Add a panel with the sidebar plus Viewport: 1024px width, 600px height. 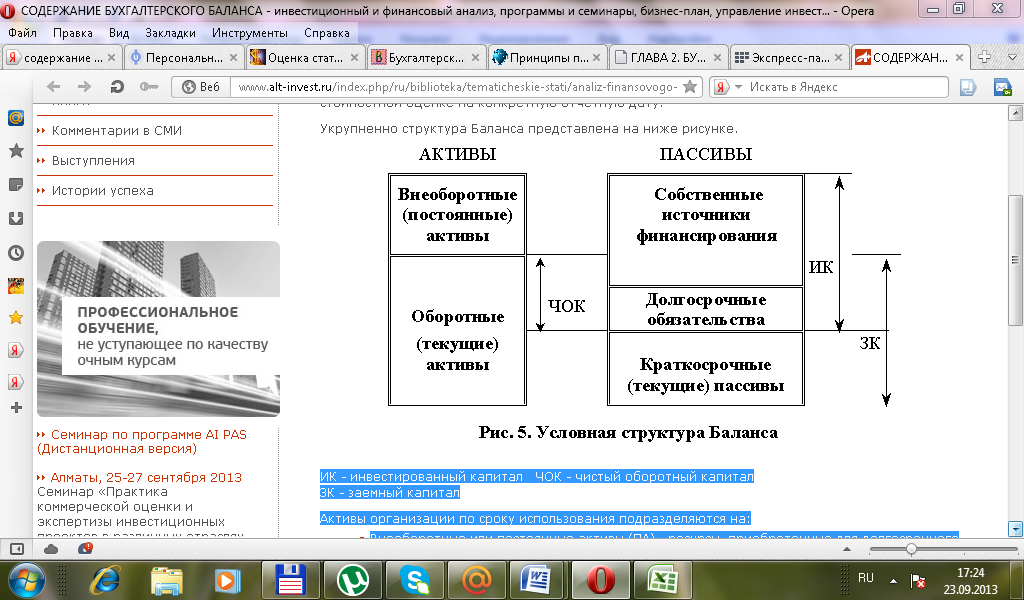16,408
